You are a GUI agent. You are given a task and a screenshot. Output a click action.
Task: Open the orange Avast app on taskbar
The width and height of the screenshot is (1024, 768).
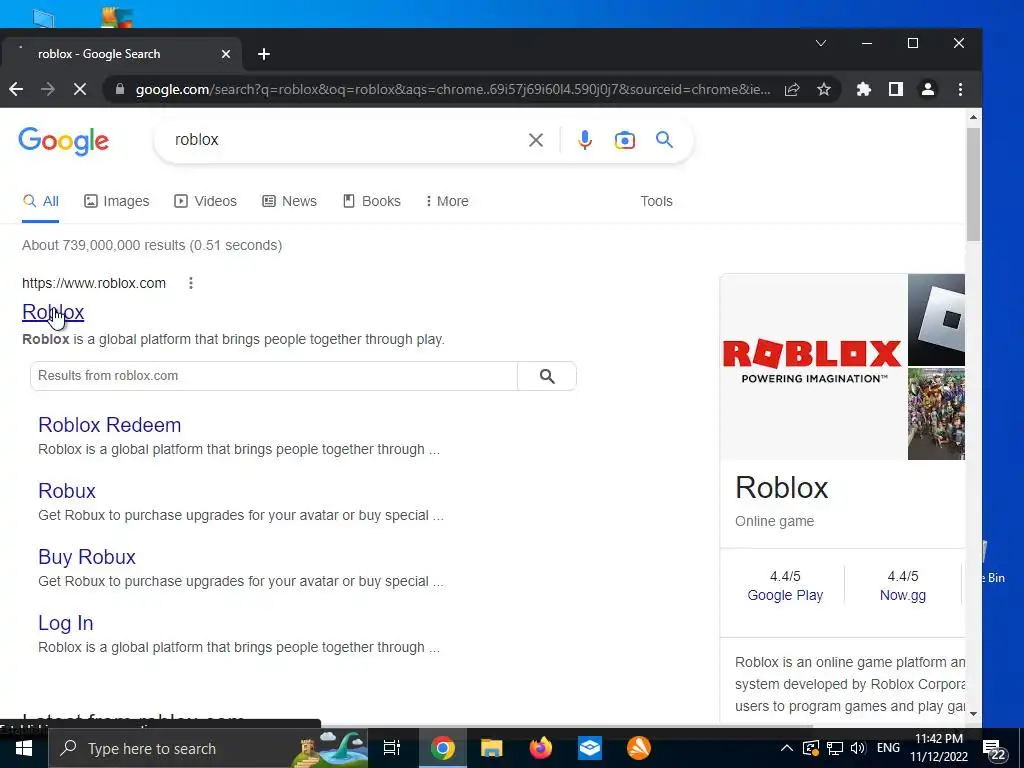coord(639,748)
